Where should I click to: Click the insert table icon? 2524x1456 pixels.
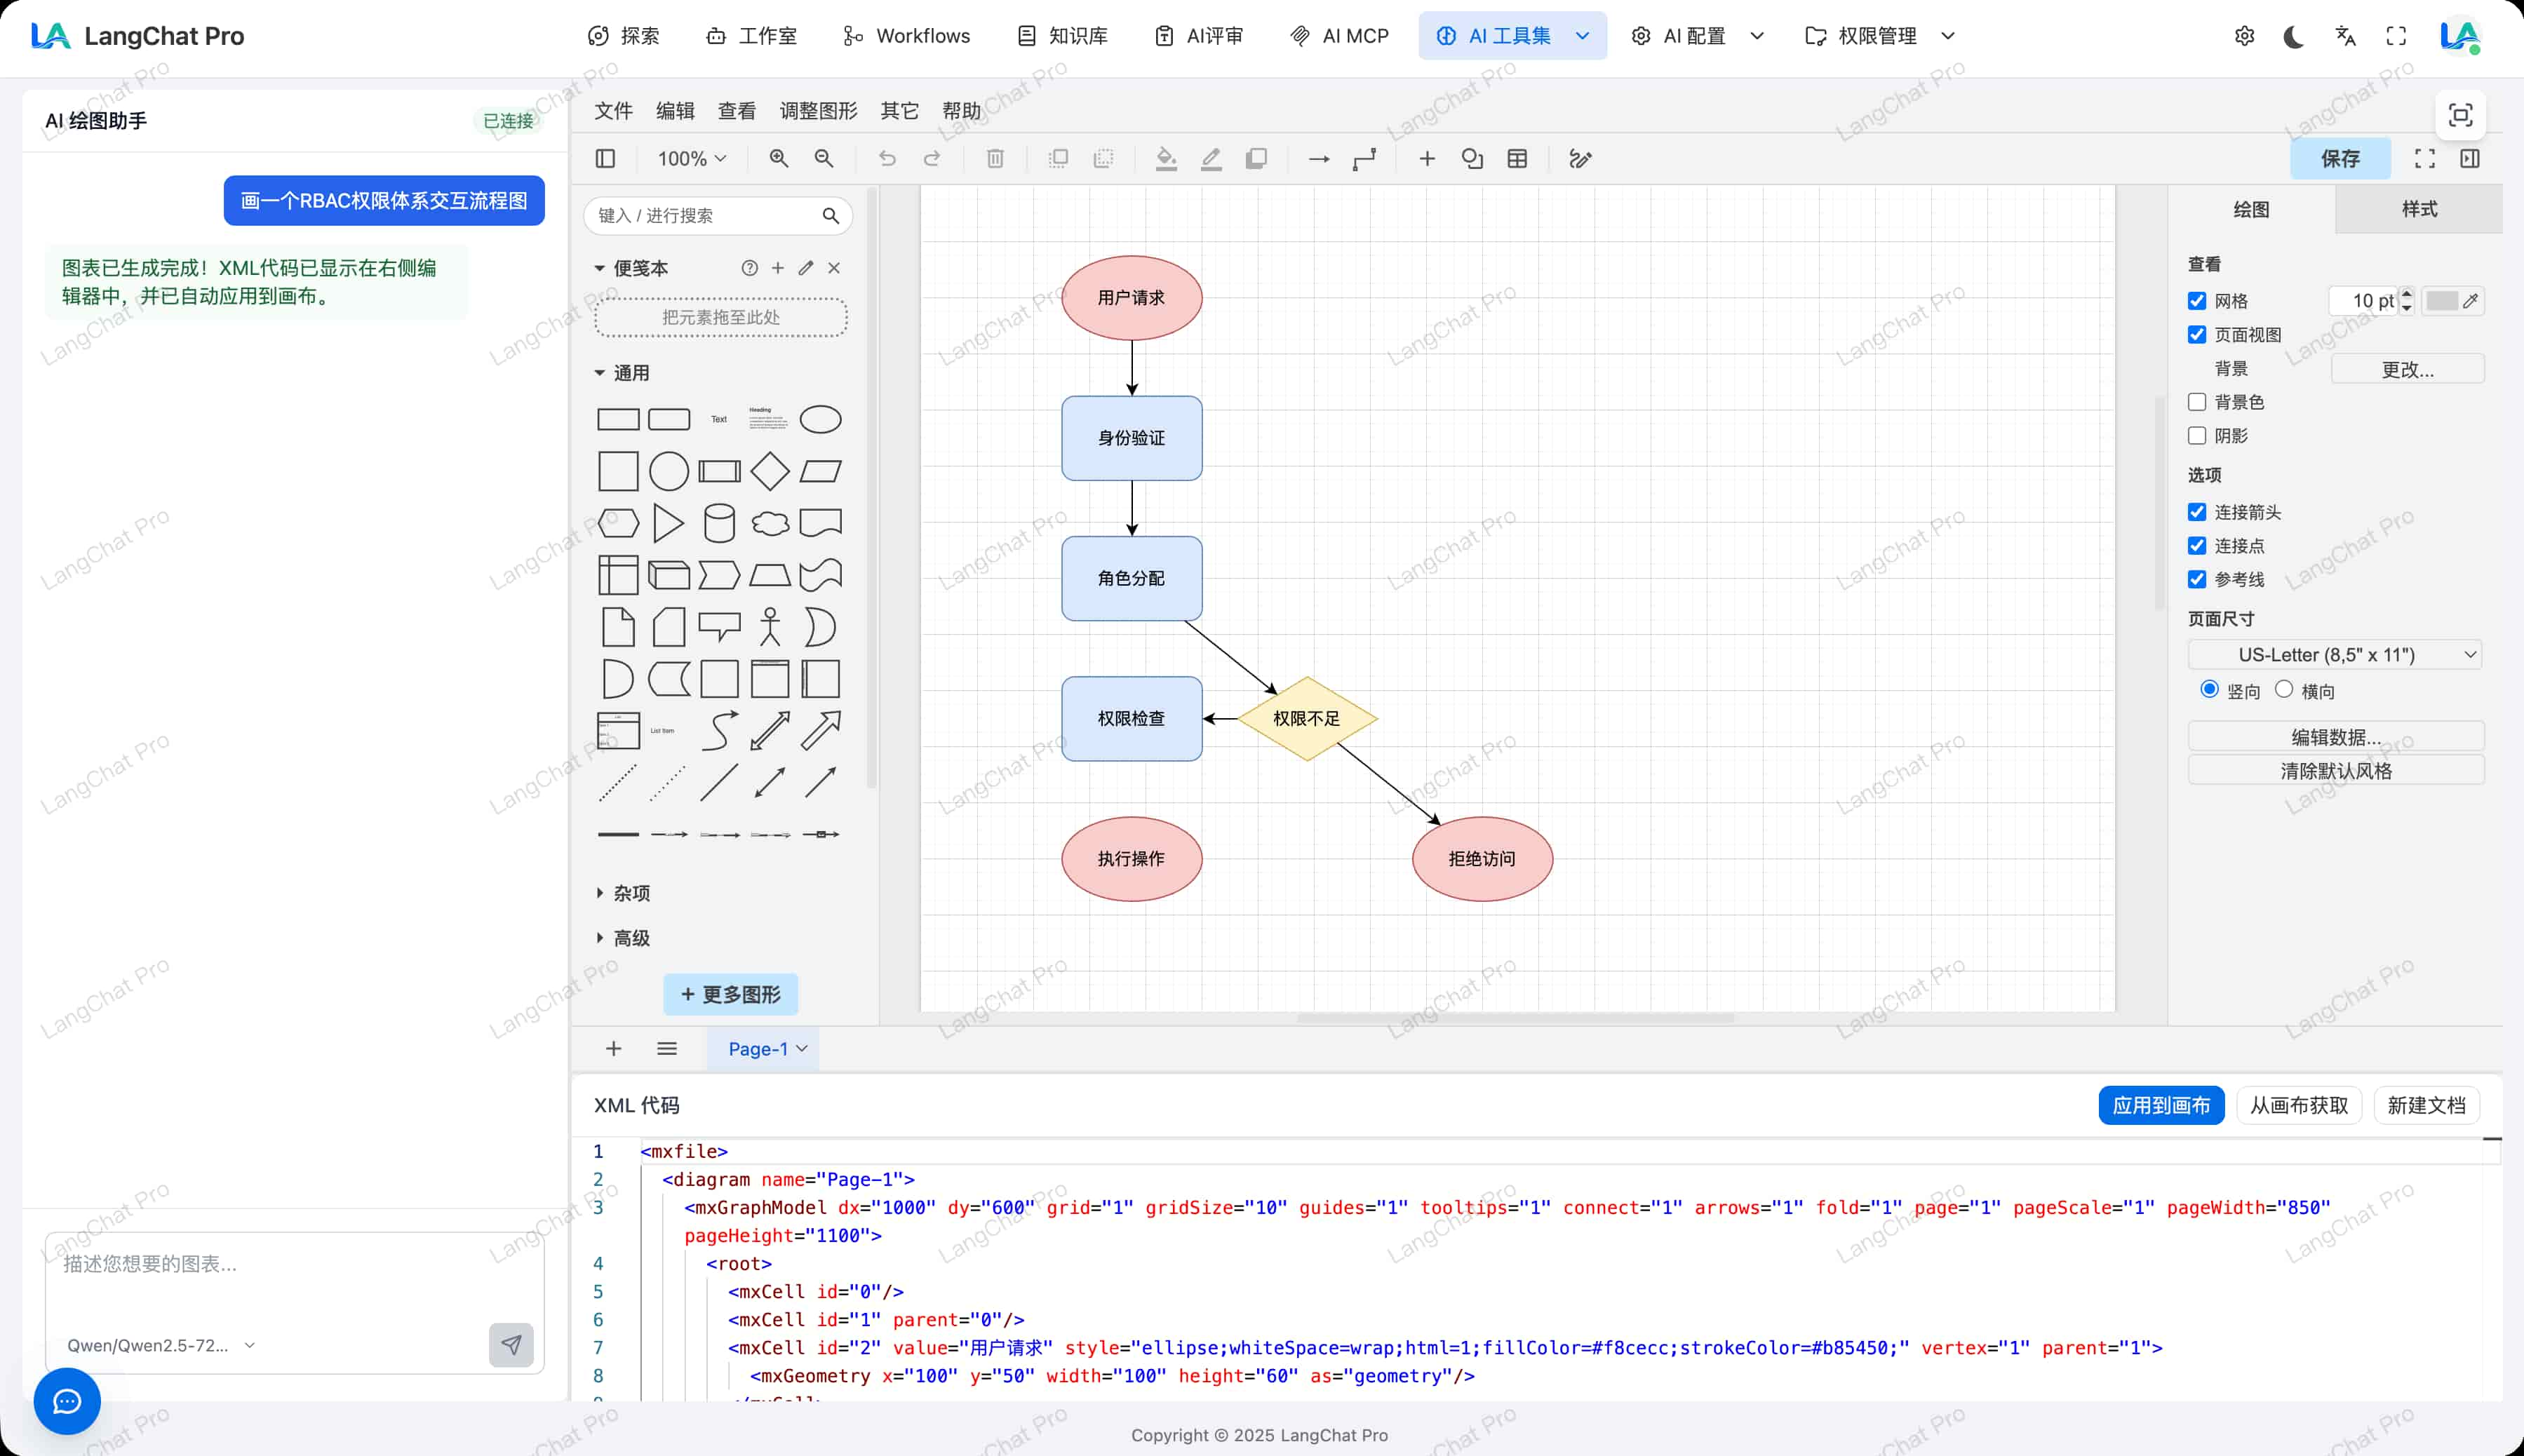tap(1517, 158)
